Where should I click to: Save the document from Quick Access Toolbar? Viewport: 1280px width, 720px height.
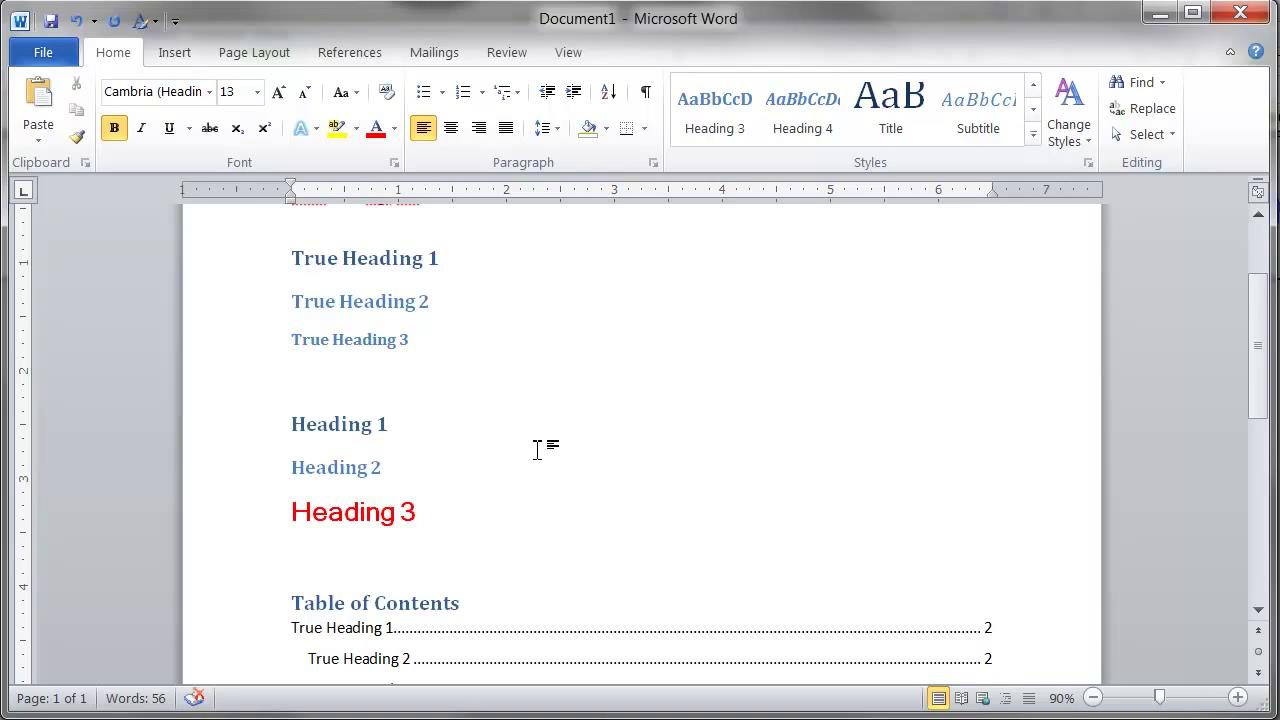pyautogui.click(x=51, y=20)
